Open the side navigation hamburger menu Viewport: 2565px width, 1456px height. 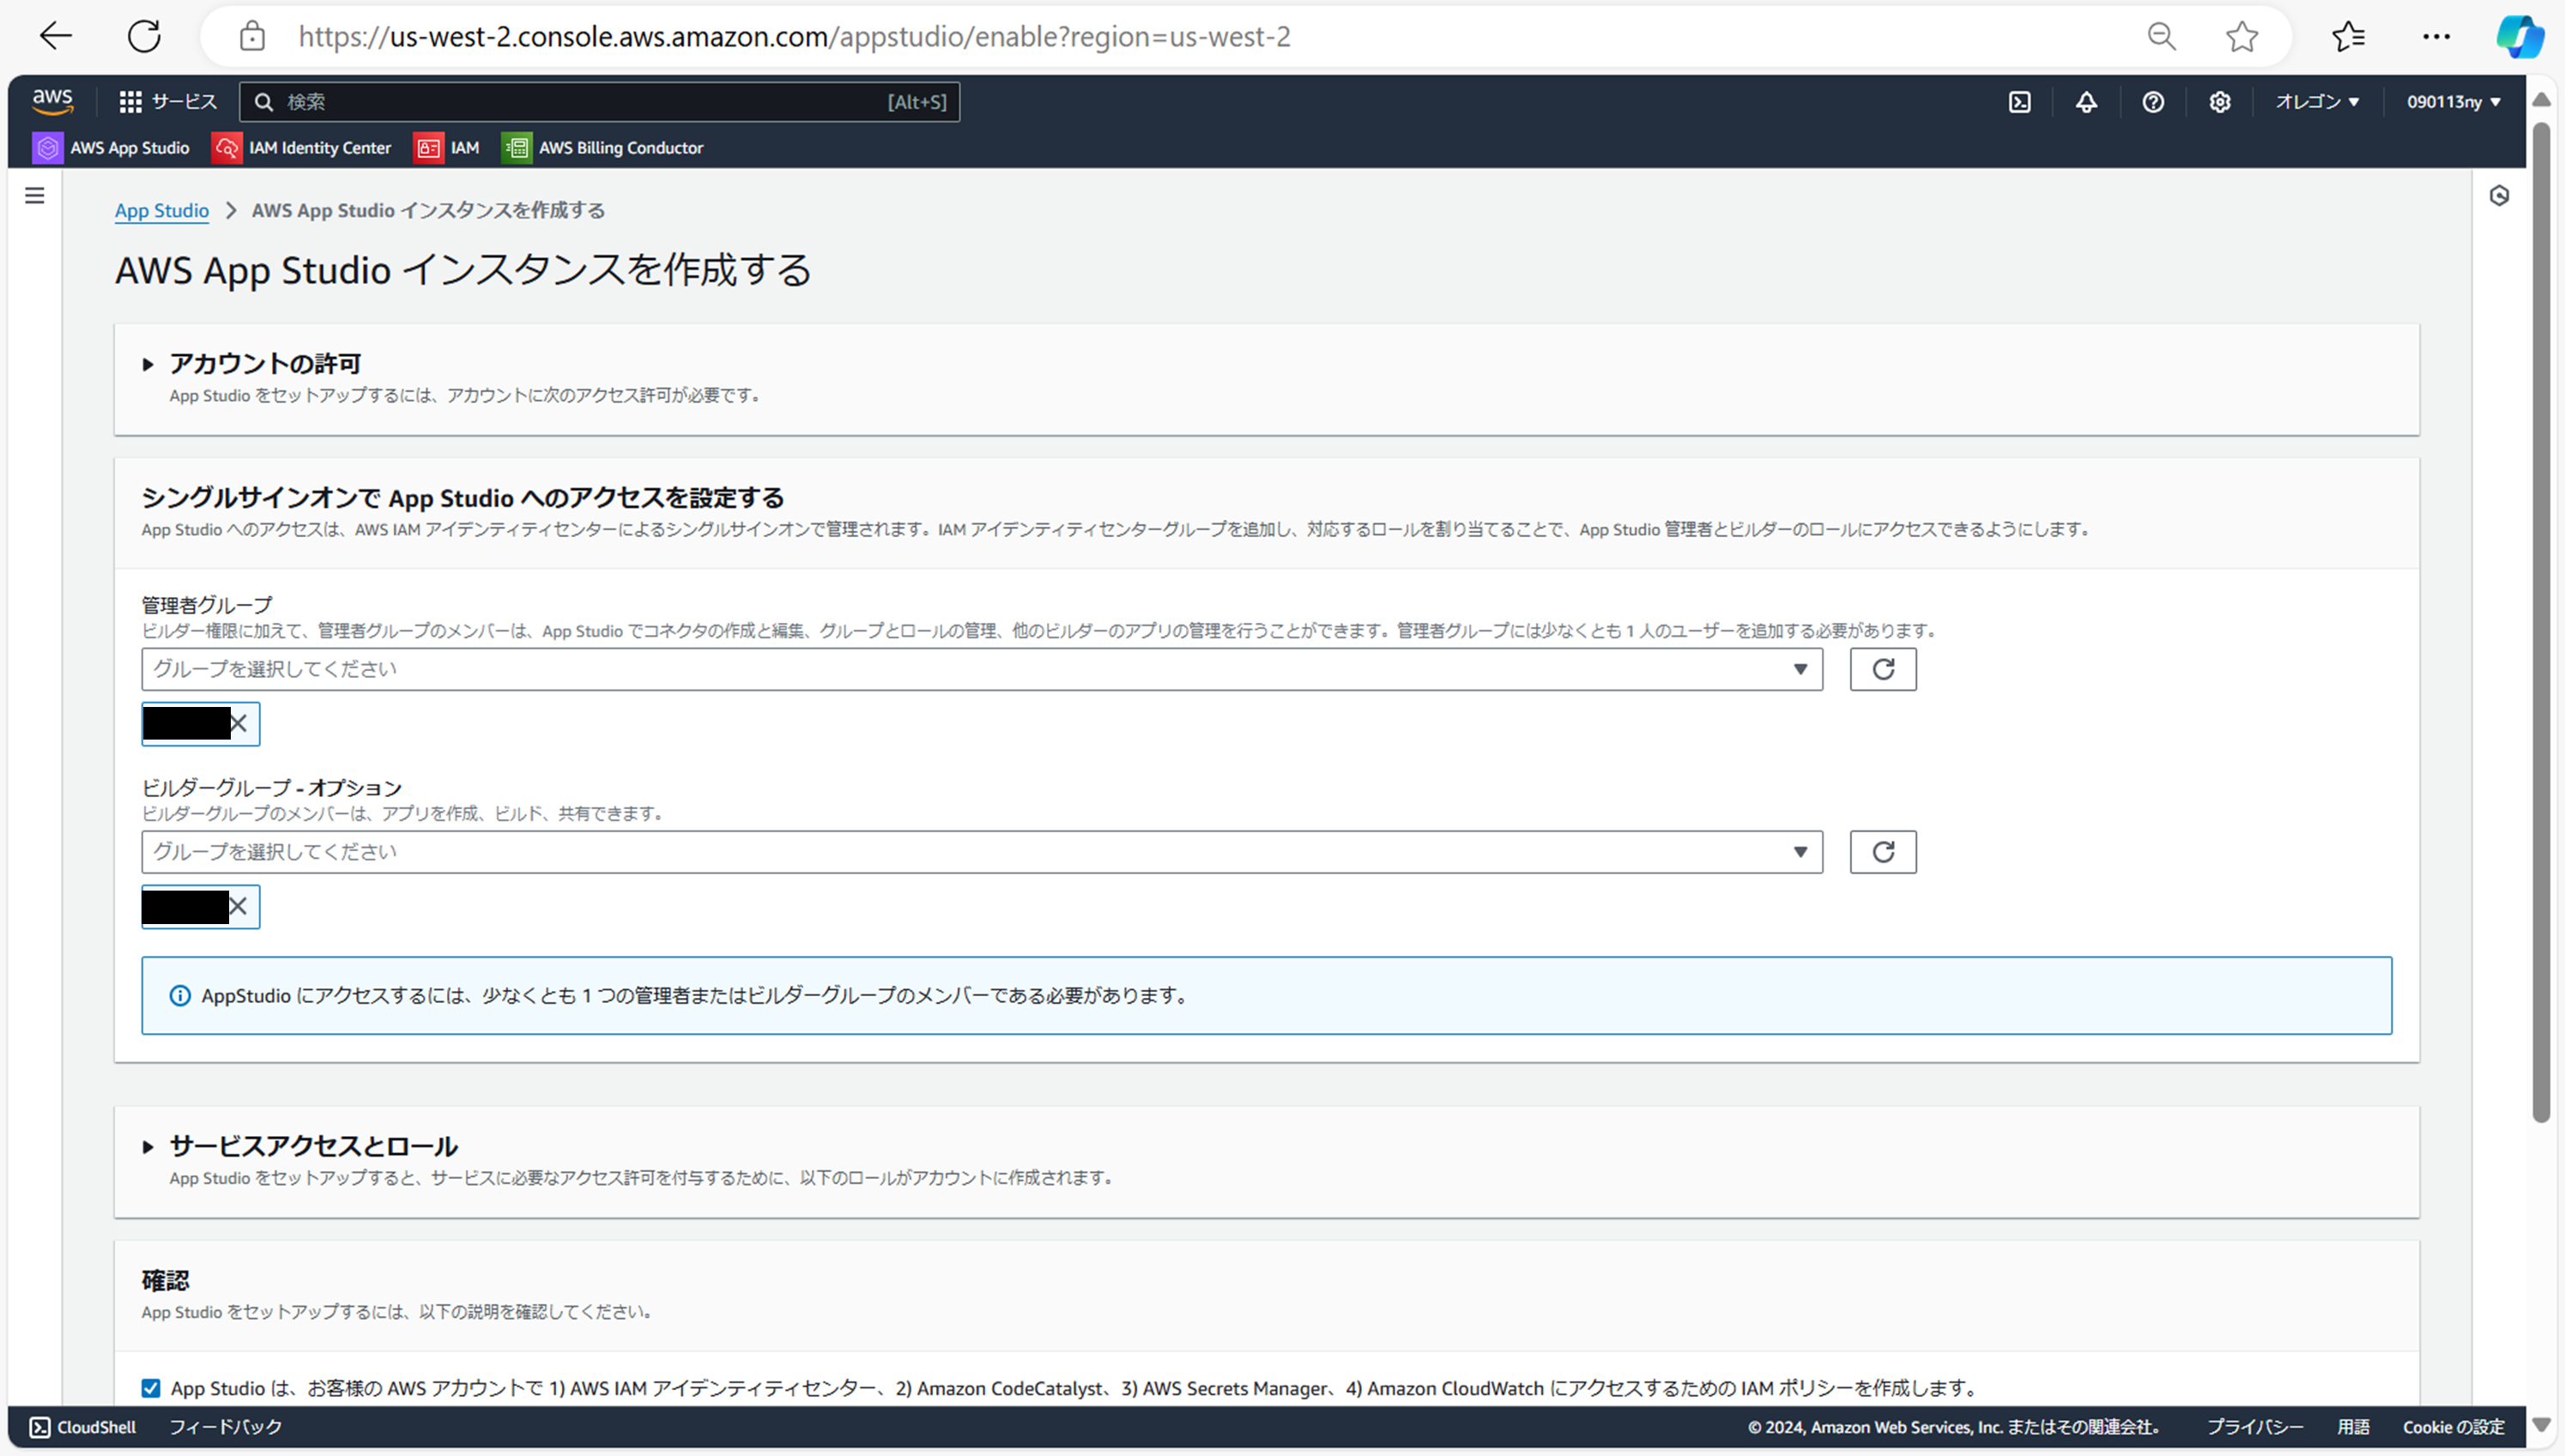click(35, 195)
